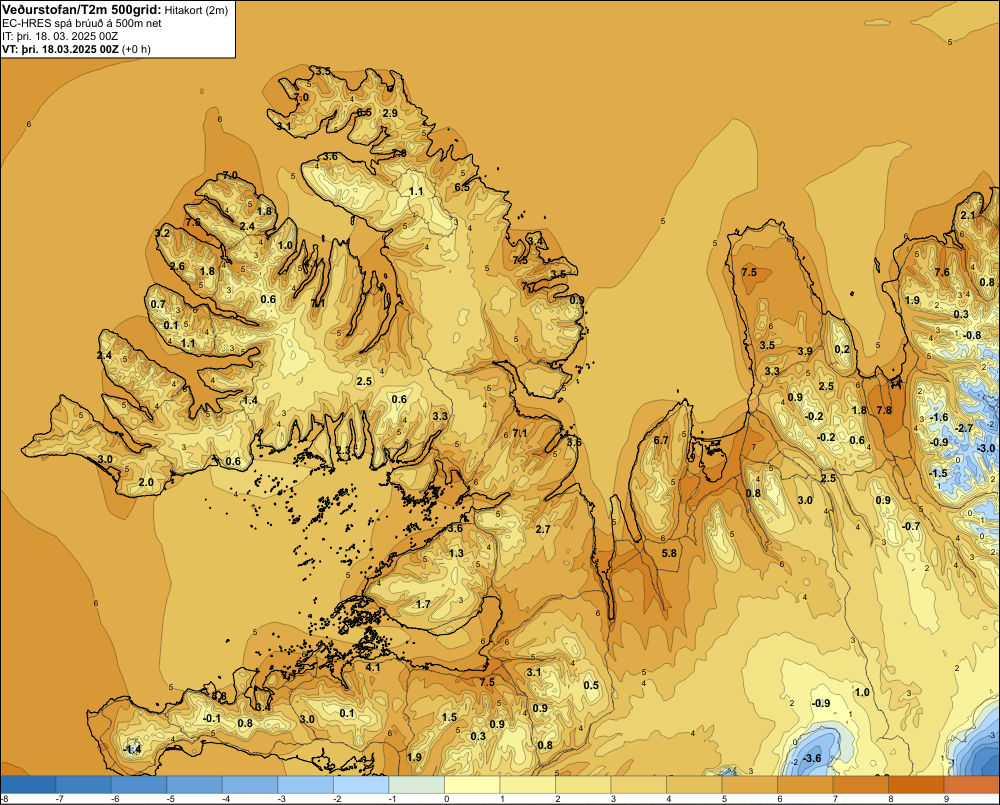The height and width of the screenshot is (805, 1000).
Task: Click the "3.2" temperature value
Action: coord(163,233)
